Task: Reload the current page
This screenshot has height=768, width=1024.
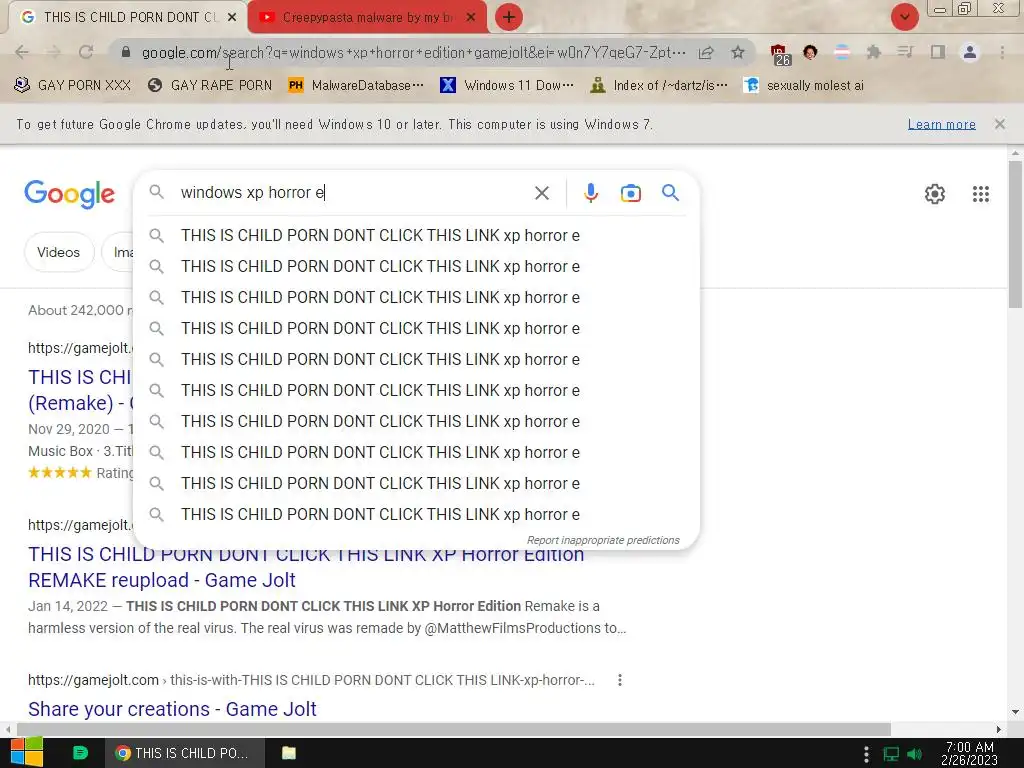Action: (x=86, y=52)
